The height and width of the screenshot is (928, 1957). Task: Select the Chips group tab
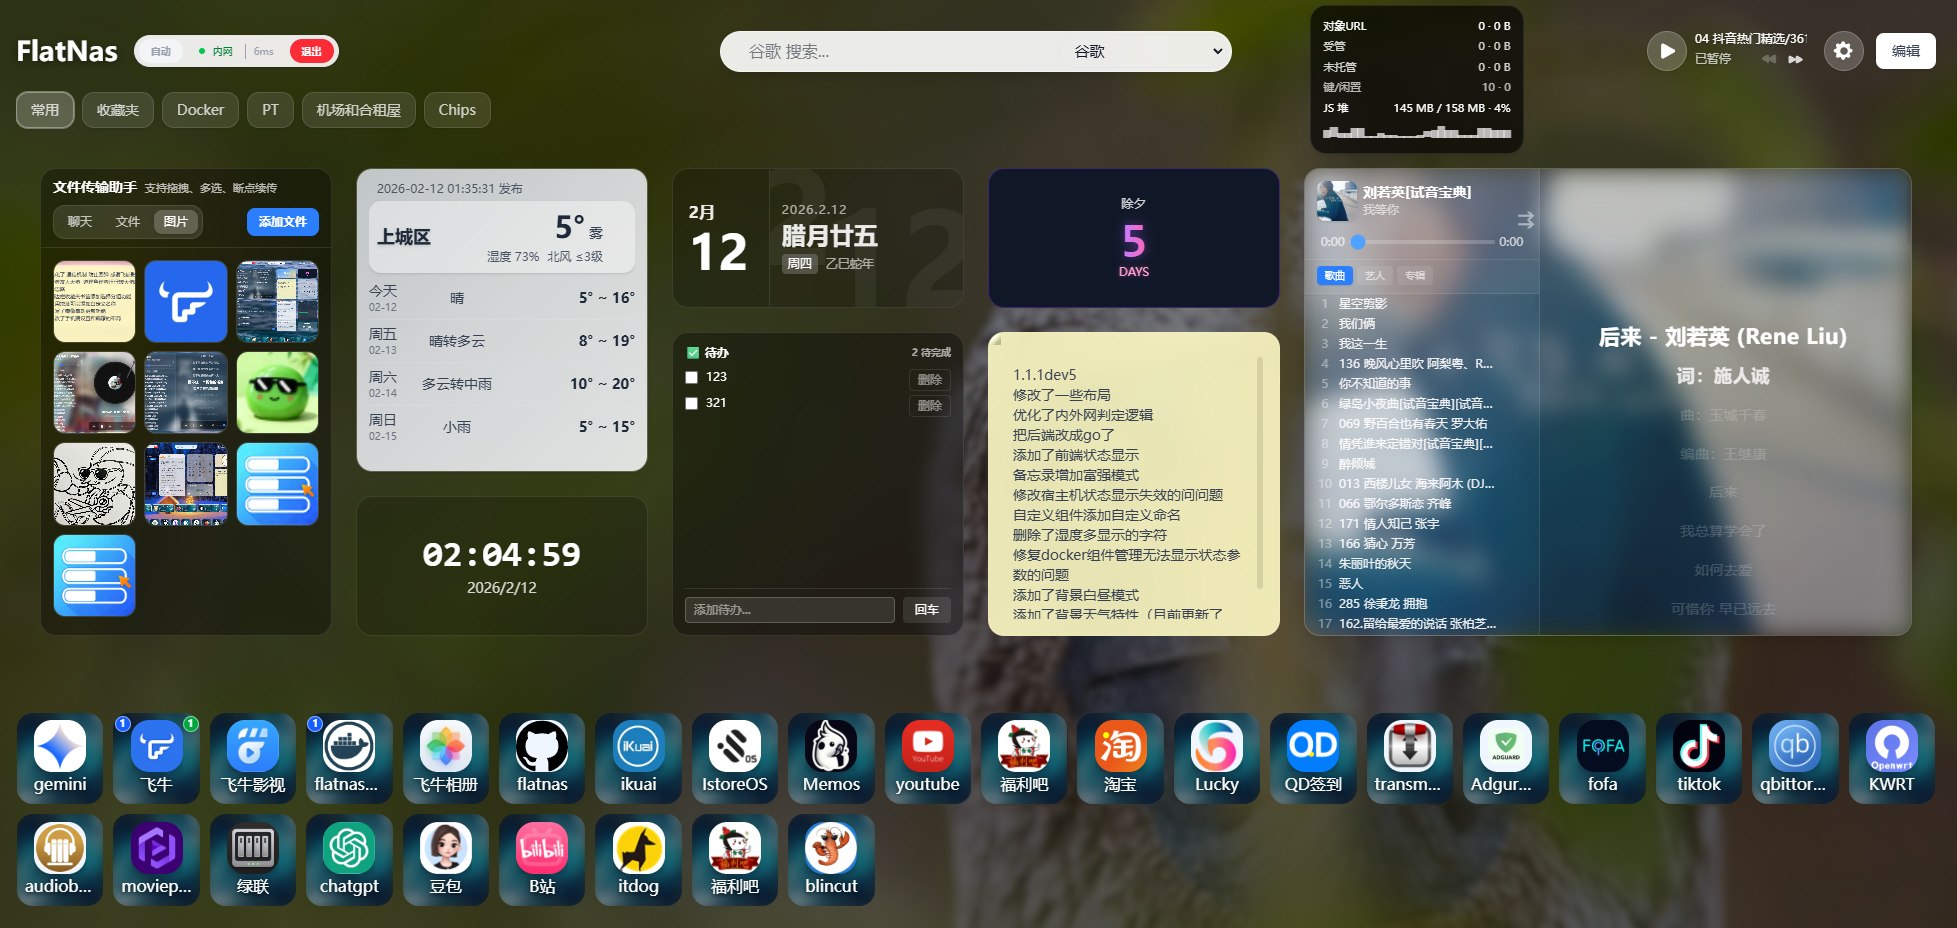[x=457, y=110]
